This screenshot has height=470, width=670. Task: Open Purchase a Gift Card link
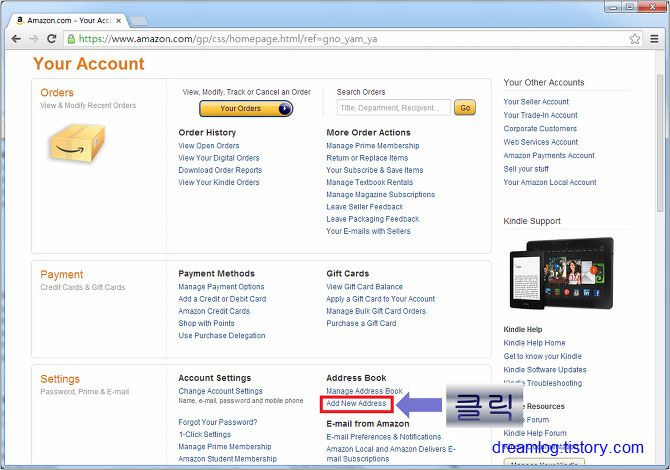click(x=361, y=323)
